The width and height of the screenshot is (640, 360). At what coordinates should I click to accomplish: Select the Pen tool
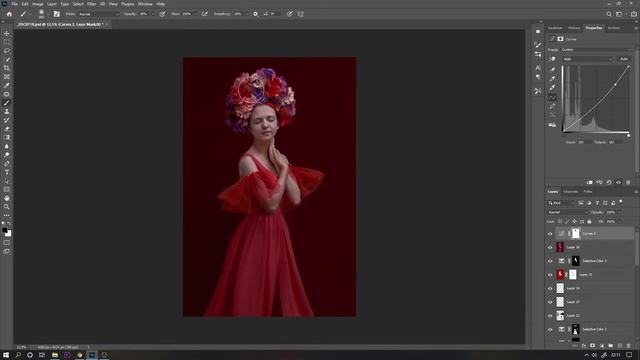click(x=7, y=164)
